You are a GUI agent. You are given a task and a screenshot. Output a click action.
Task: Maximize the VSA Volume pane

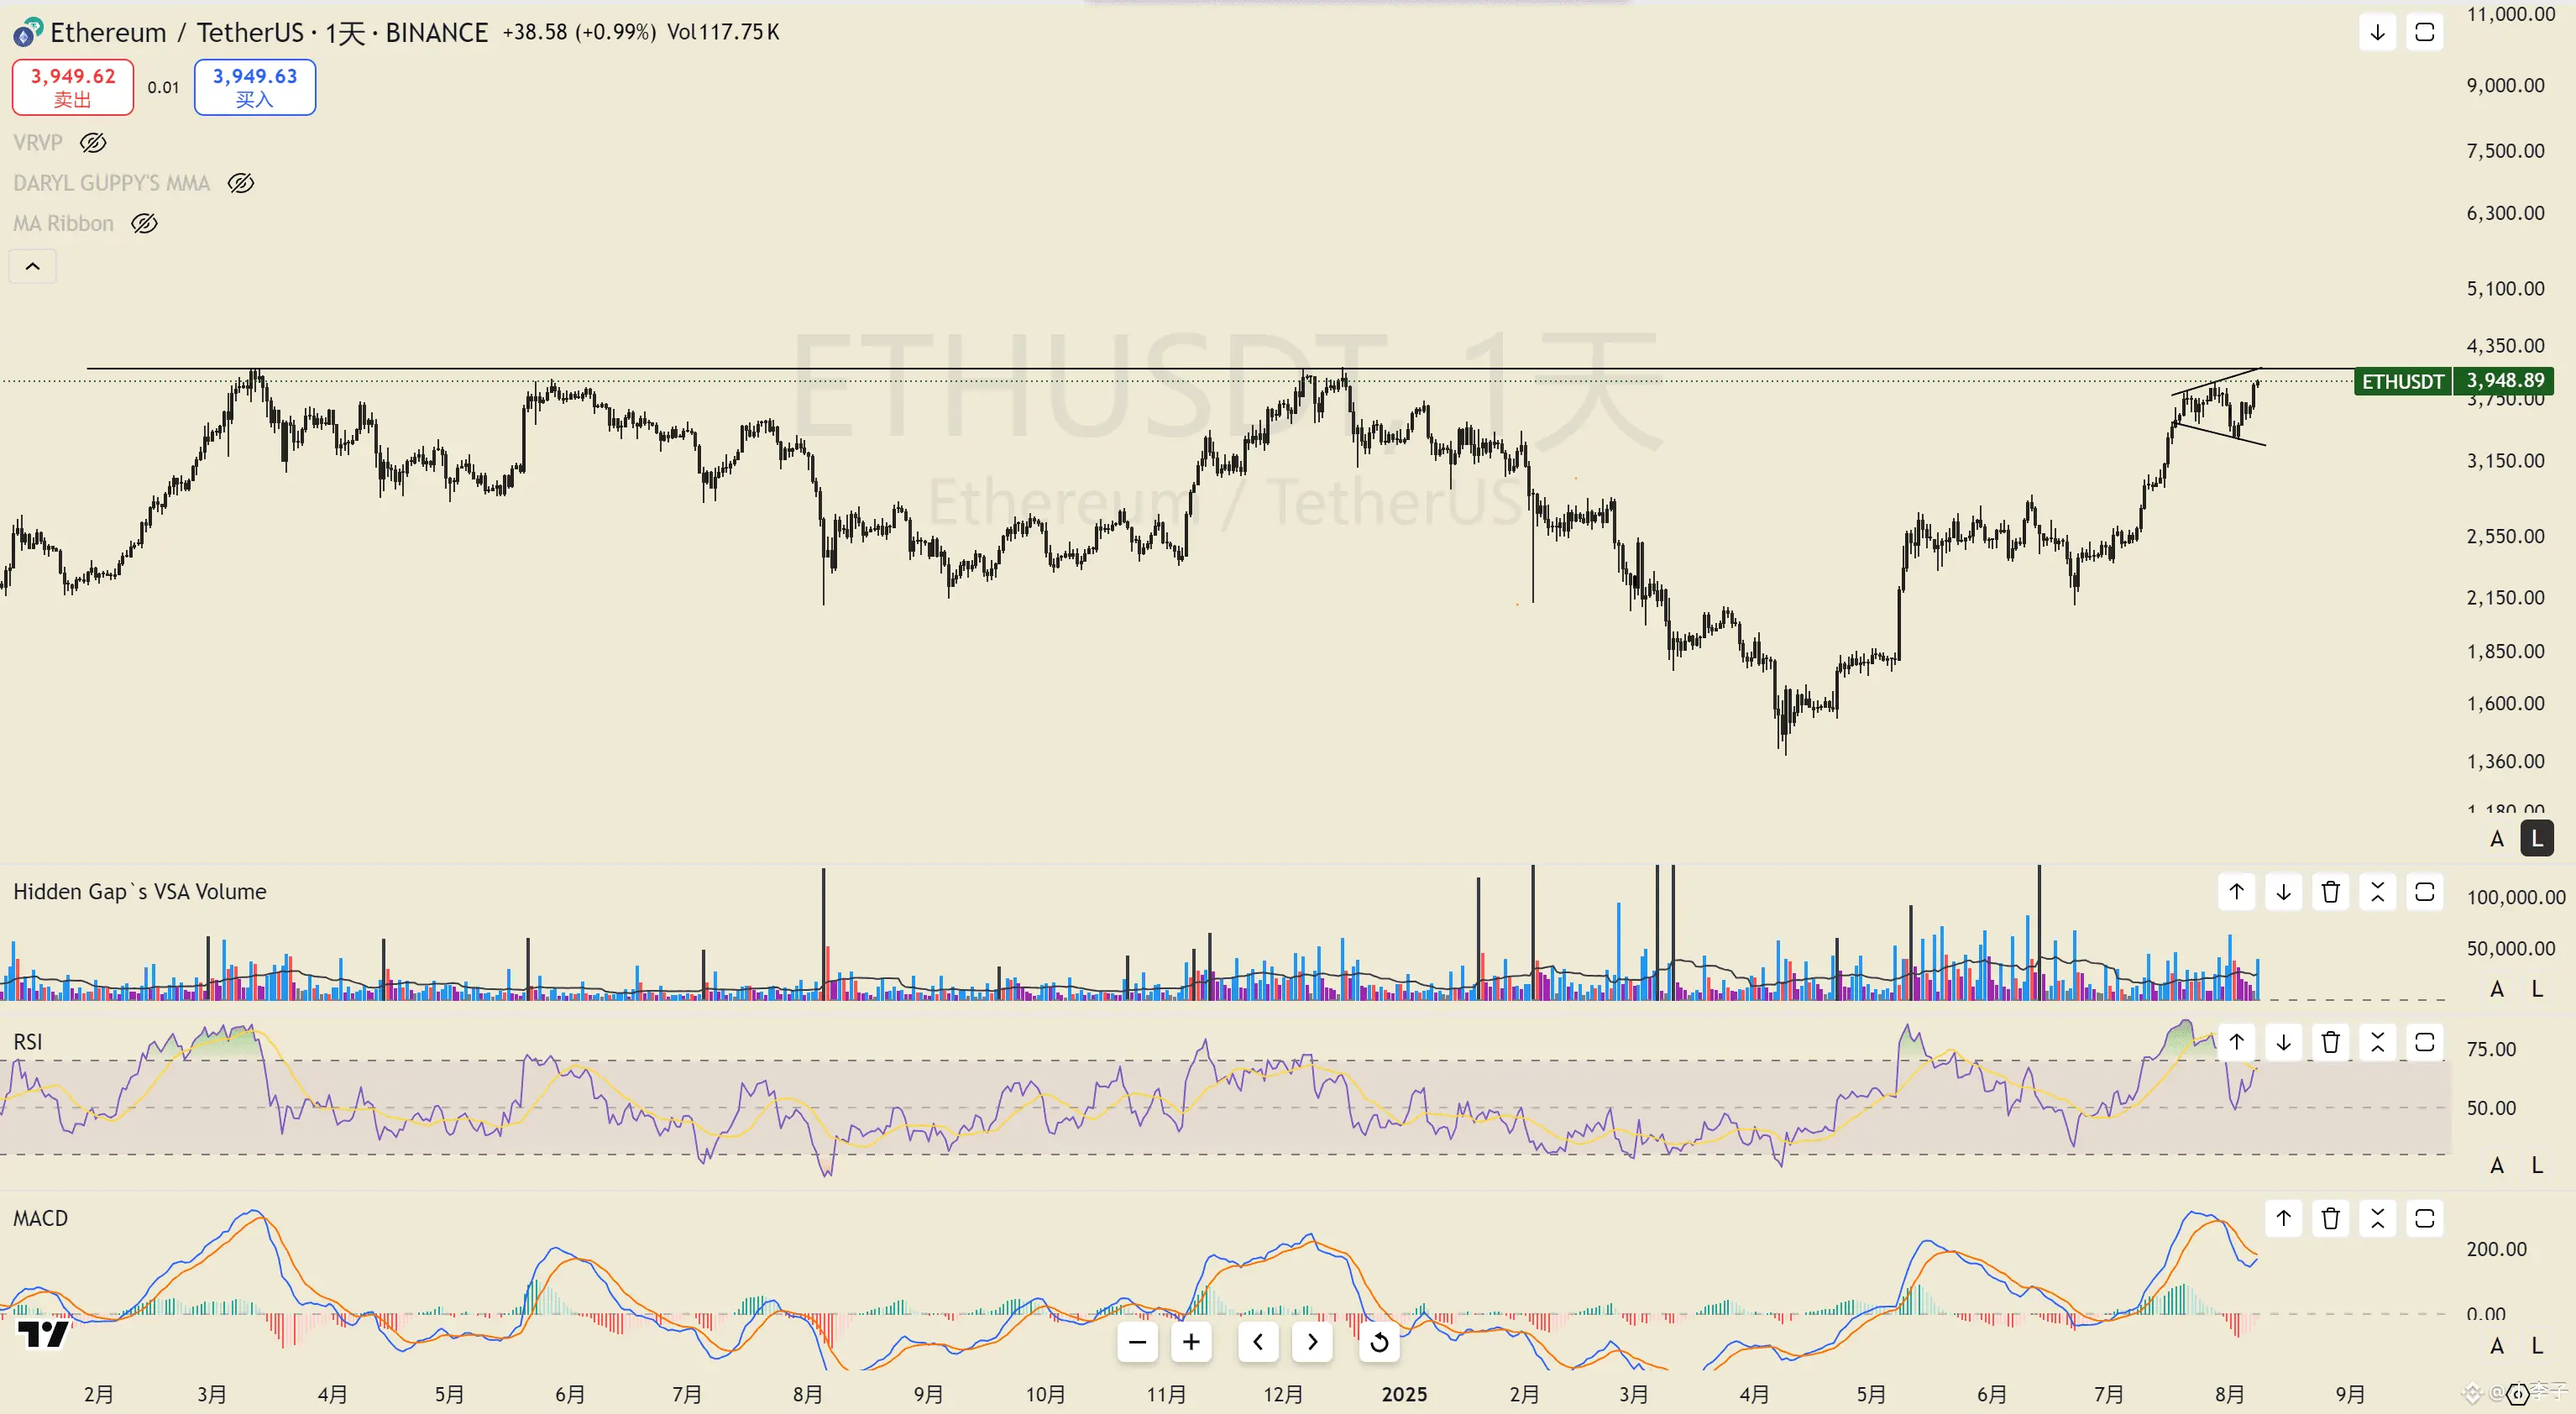2424,892
